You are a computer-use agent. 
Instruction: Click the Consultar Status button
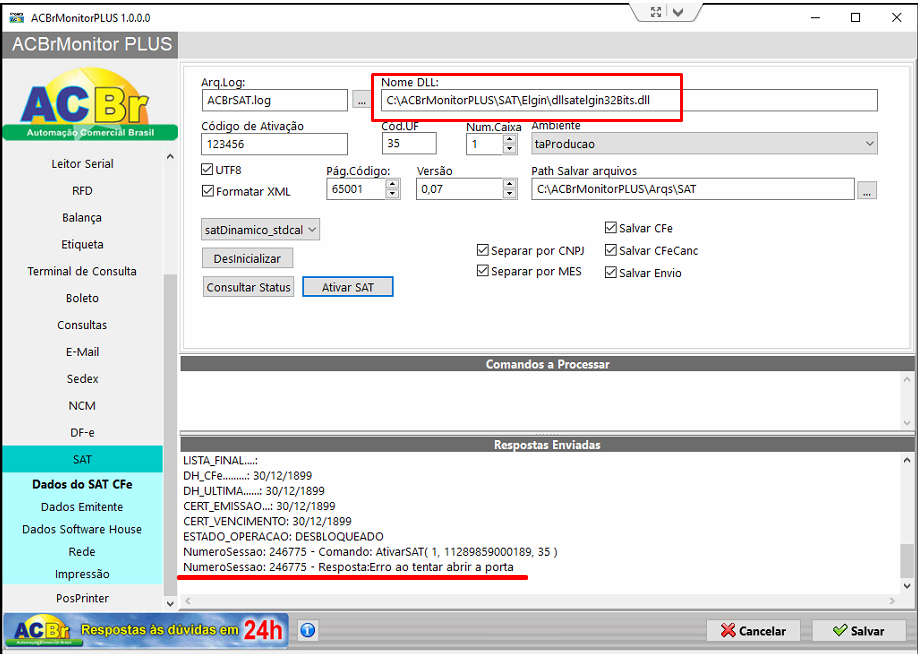click(x=248, y=287)
